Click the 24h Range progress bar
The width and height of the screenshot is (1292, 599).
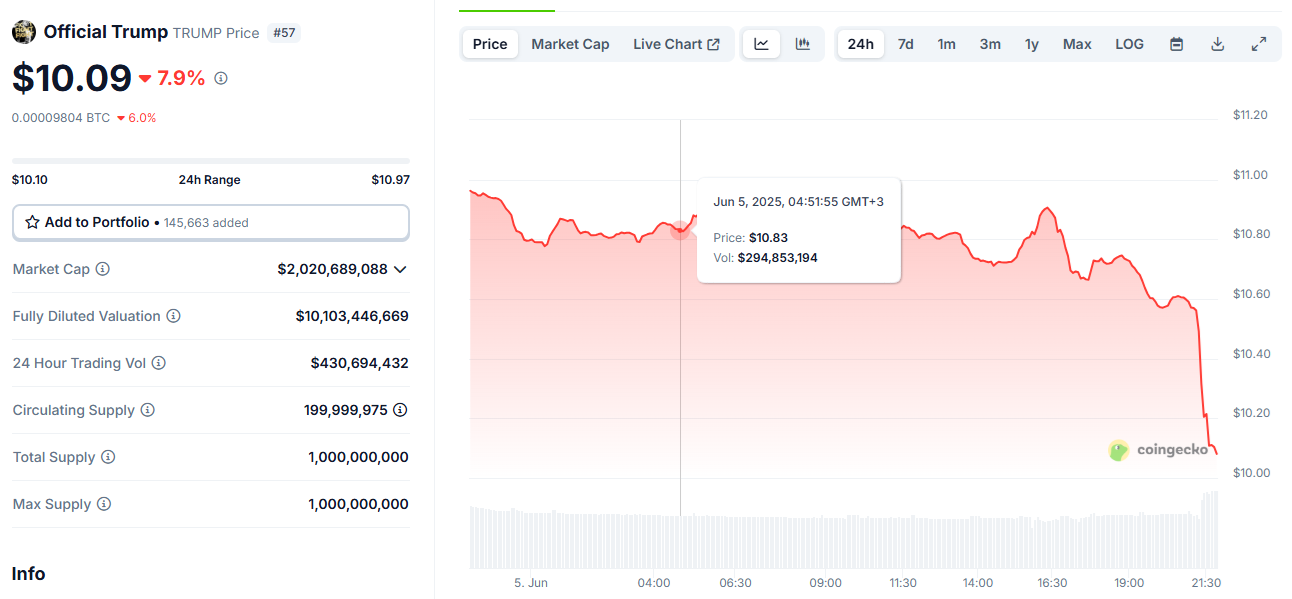210,161
